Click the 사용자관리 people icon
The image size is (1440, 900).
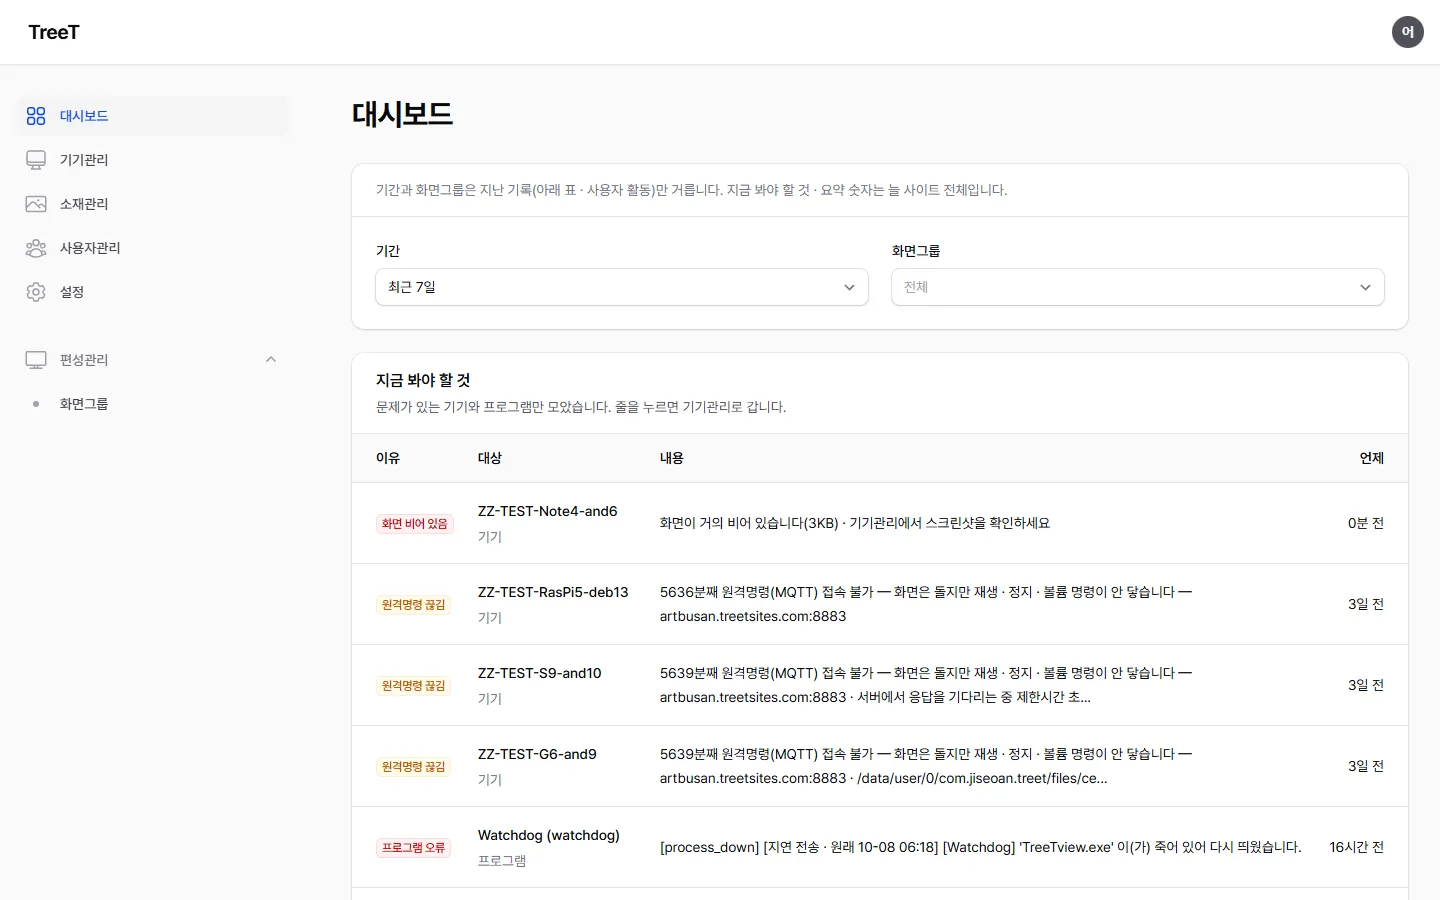pyautogui.click(x=36, y=248)
